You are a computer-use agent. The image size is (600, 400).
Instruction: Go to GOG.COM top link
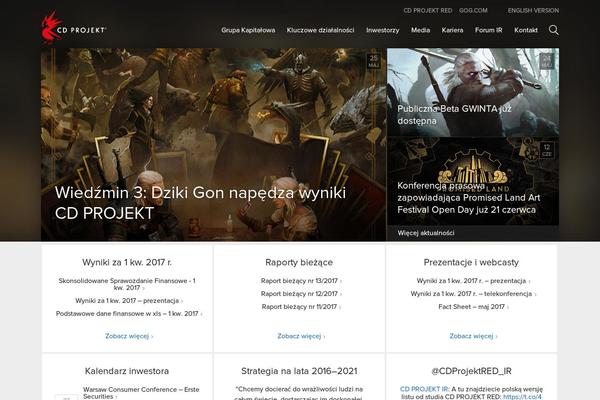tap(473, 10)
